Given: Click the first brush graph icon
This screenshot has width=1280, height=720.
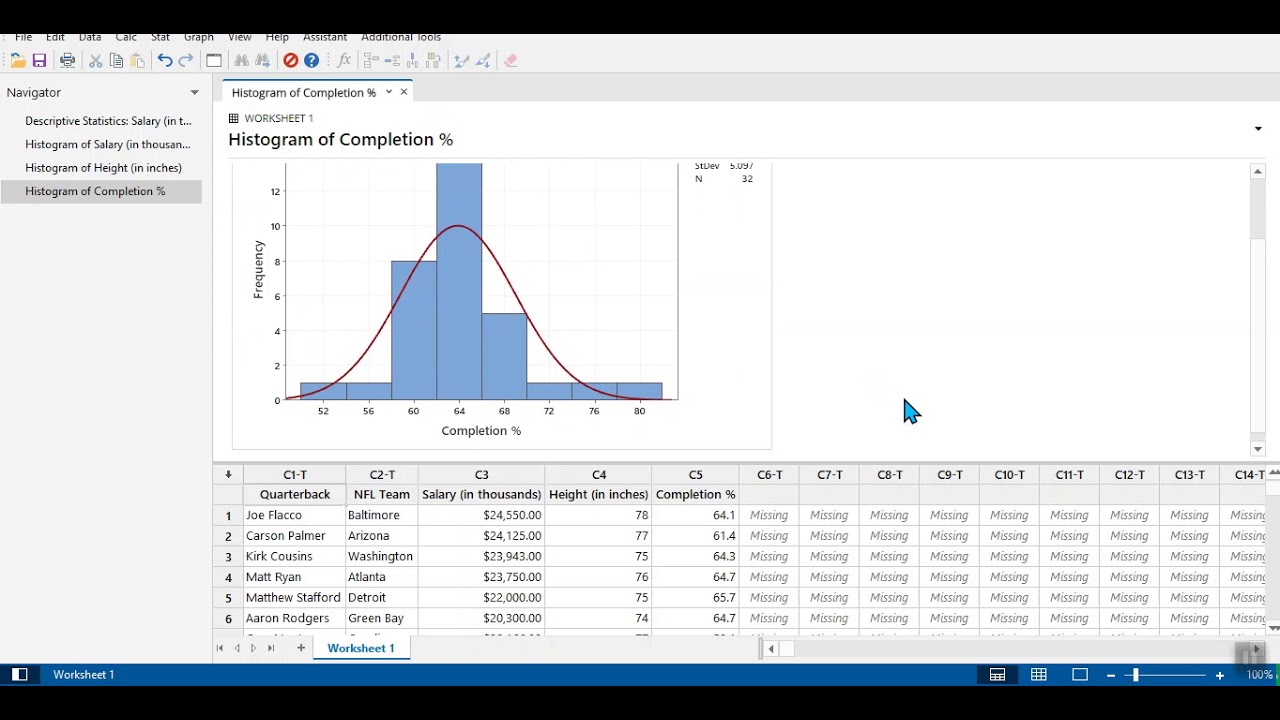Looking at the screenshot, I should tap(462, 61).
